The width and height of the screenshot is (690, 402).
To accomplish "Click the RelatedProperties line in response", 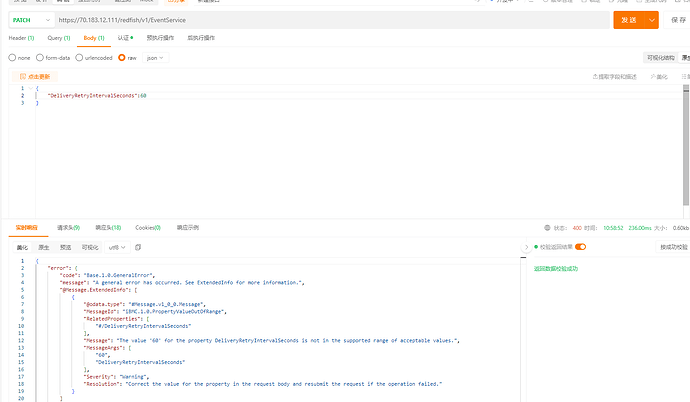I will 116,319.
